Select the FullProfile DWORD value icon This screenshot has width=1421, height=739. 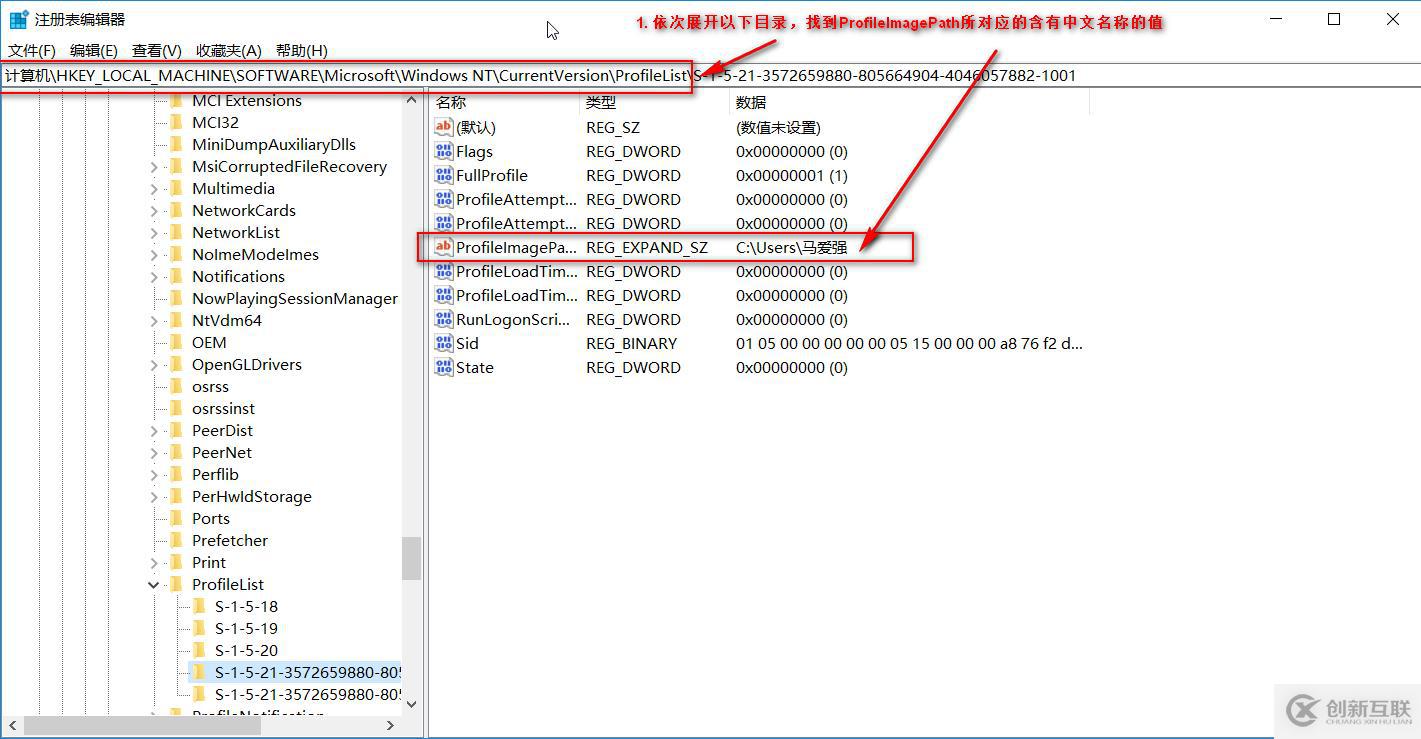pos(444,175)
